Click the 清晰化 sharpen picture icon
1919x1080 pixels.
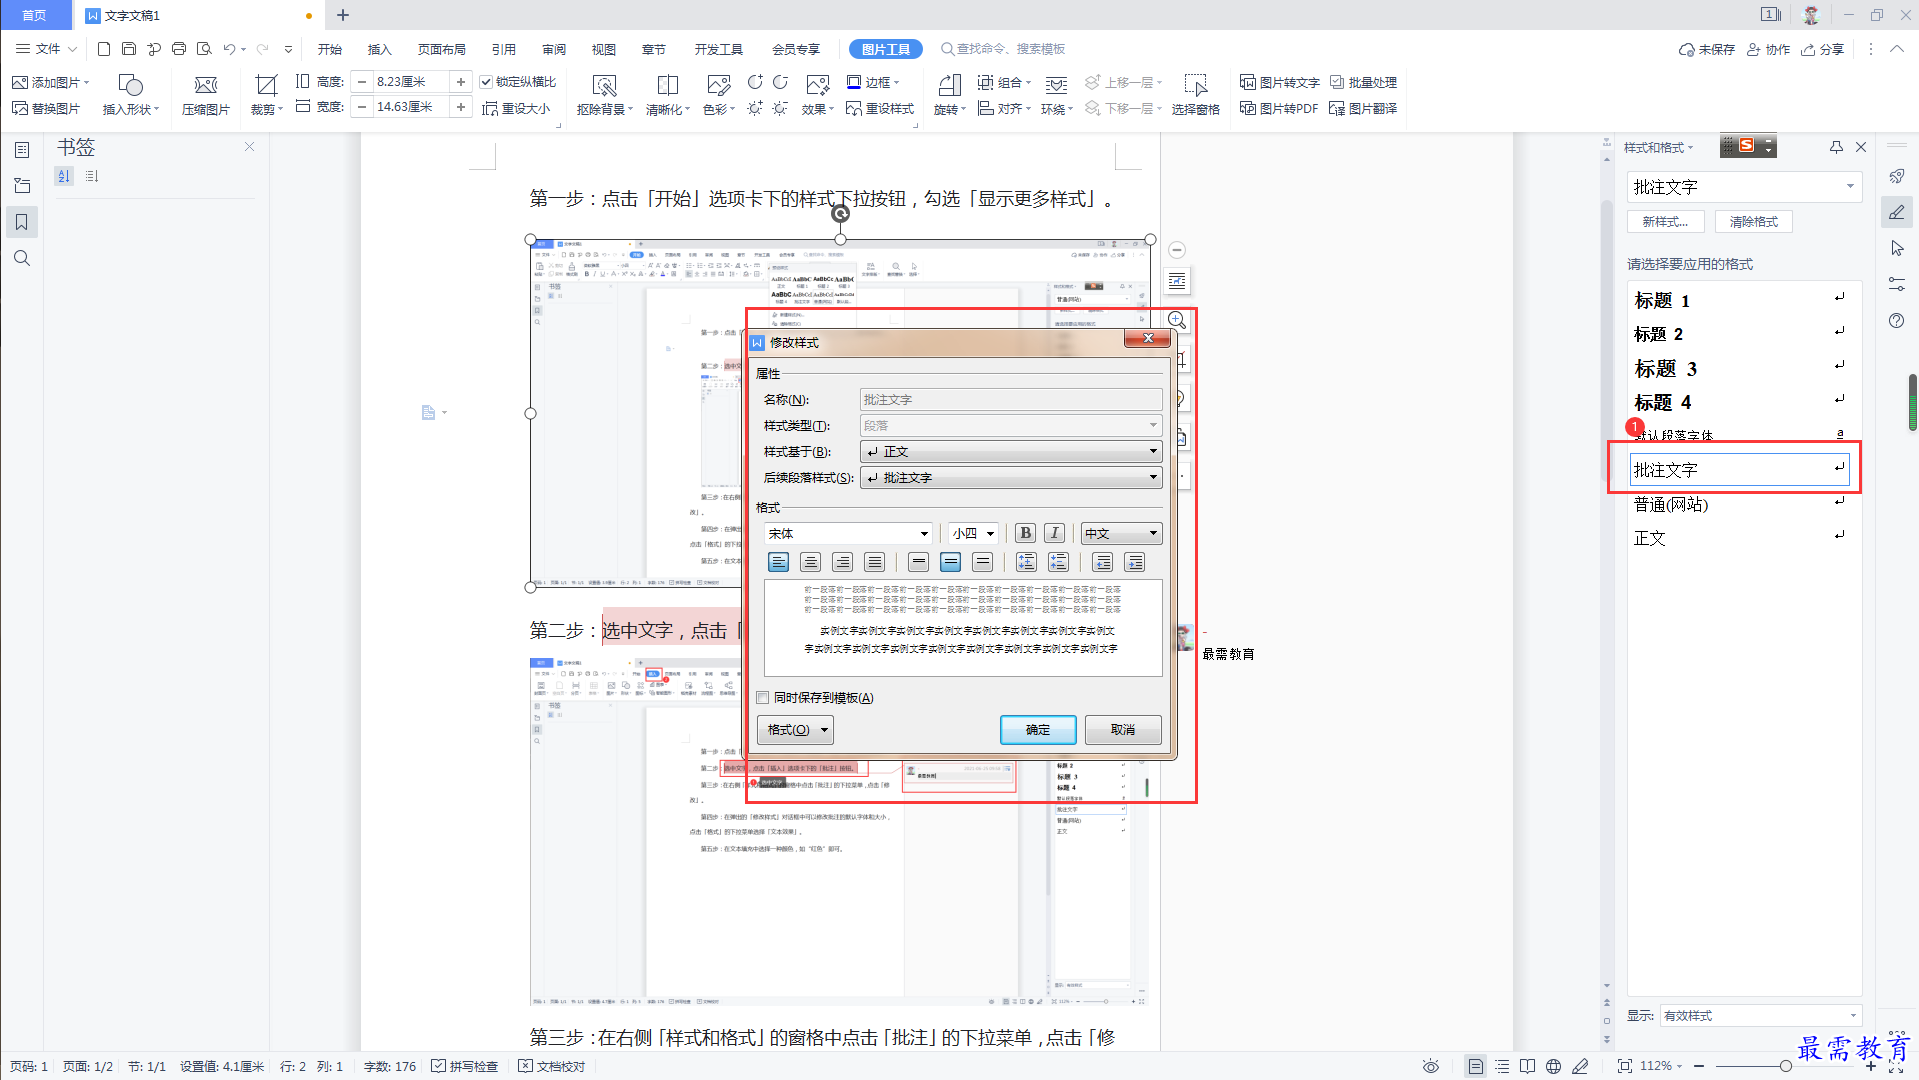click(667, 95)
